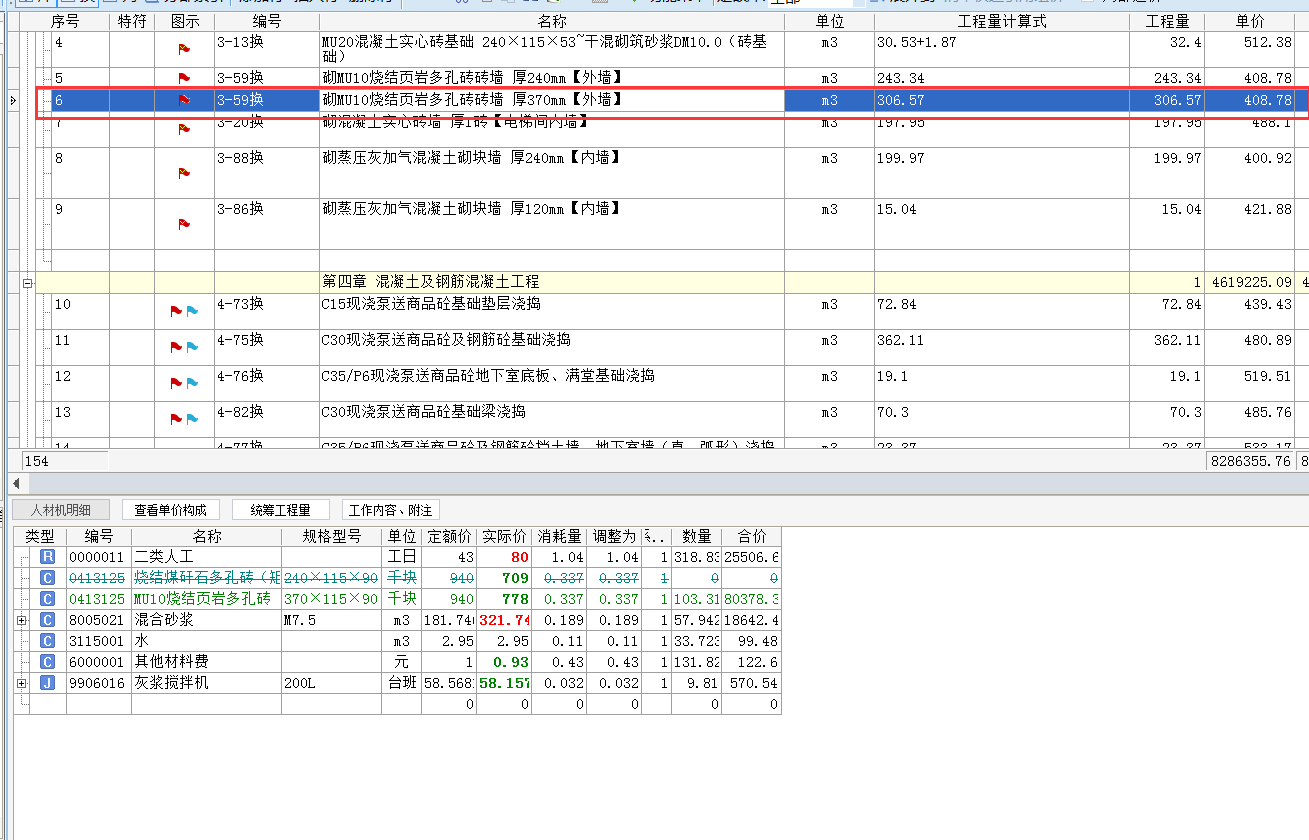Image resolution: width=1309 pixels, height=840 pixels.
Task: Click unit price 519.51 in row 12
Action: click(x=1249, y=383)
